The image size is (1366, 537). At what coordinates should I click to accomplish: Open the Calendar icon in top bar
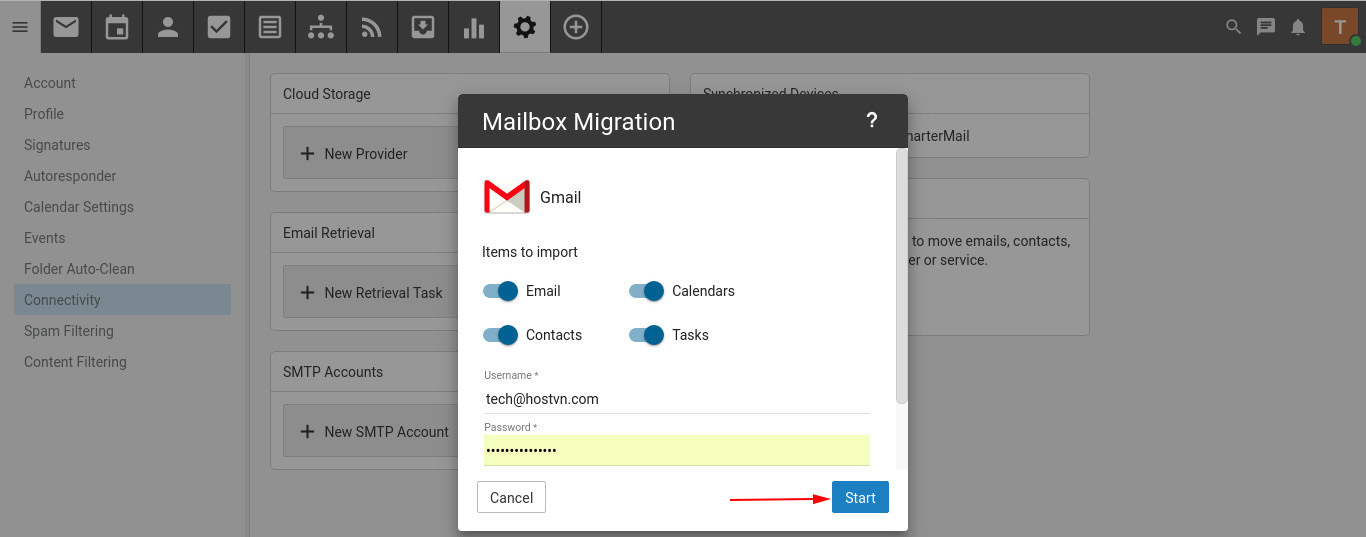[117, 27]
